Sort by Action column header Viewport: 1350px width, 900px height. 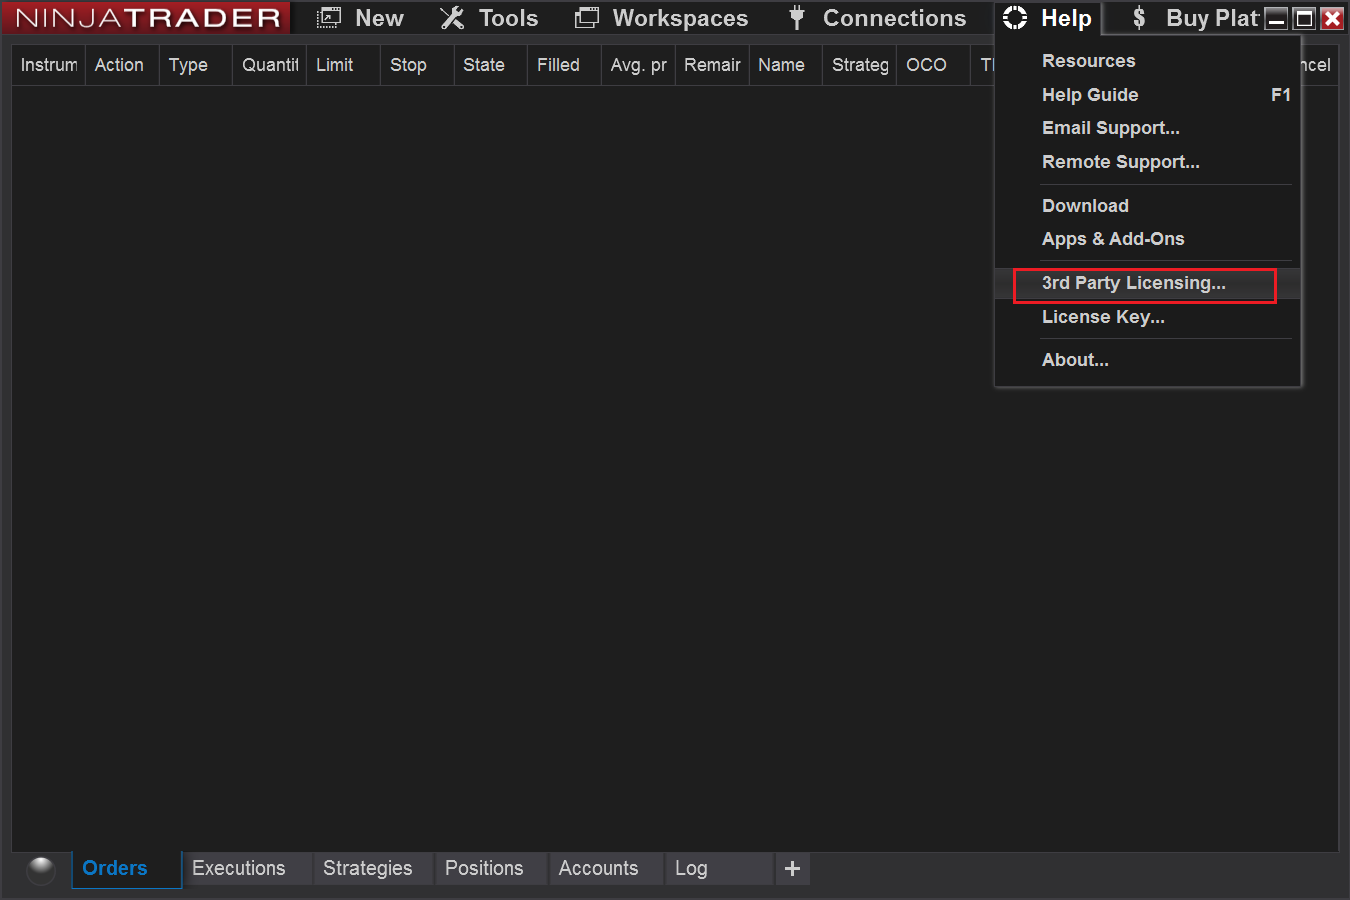122,65
